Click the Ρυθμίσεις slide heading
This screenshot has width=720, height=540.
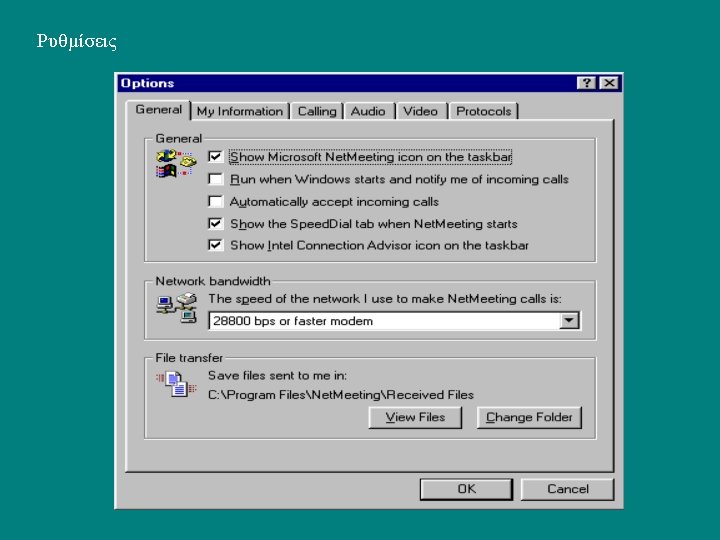pos(76,41)
